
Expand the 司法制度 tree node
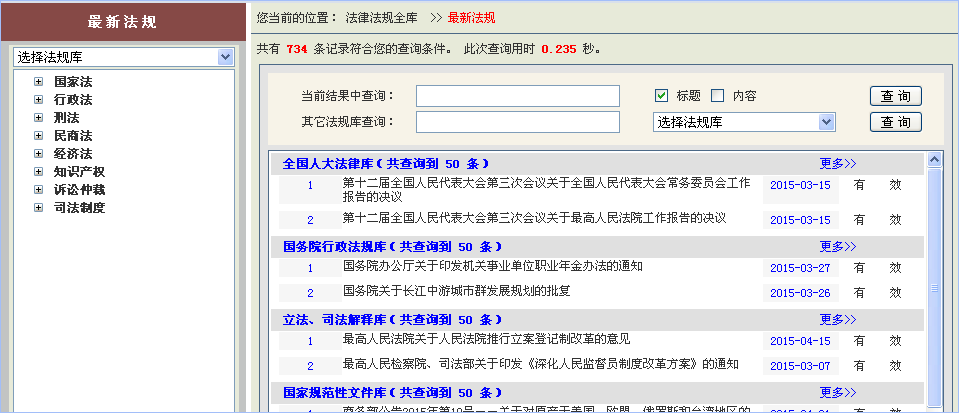pos(39,207)
